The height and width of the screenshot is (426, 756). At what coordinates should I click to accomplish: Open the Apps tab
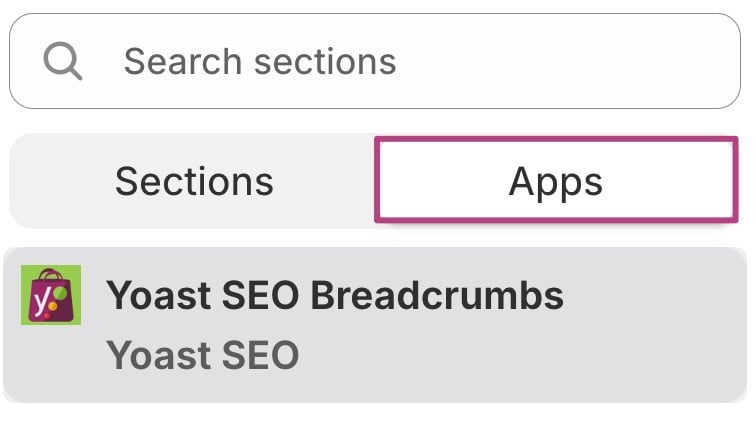coord(555,181)
